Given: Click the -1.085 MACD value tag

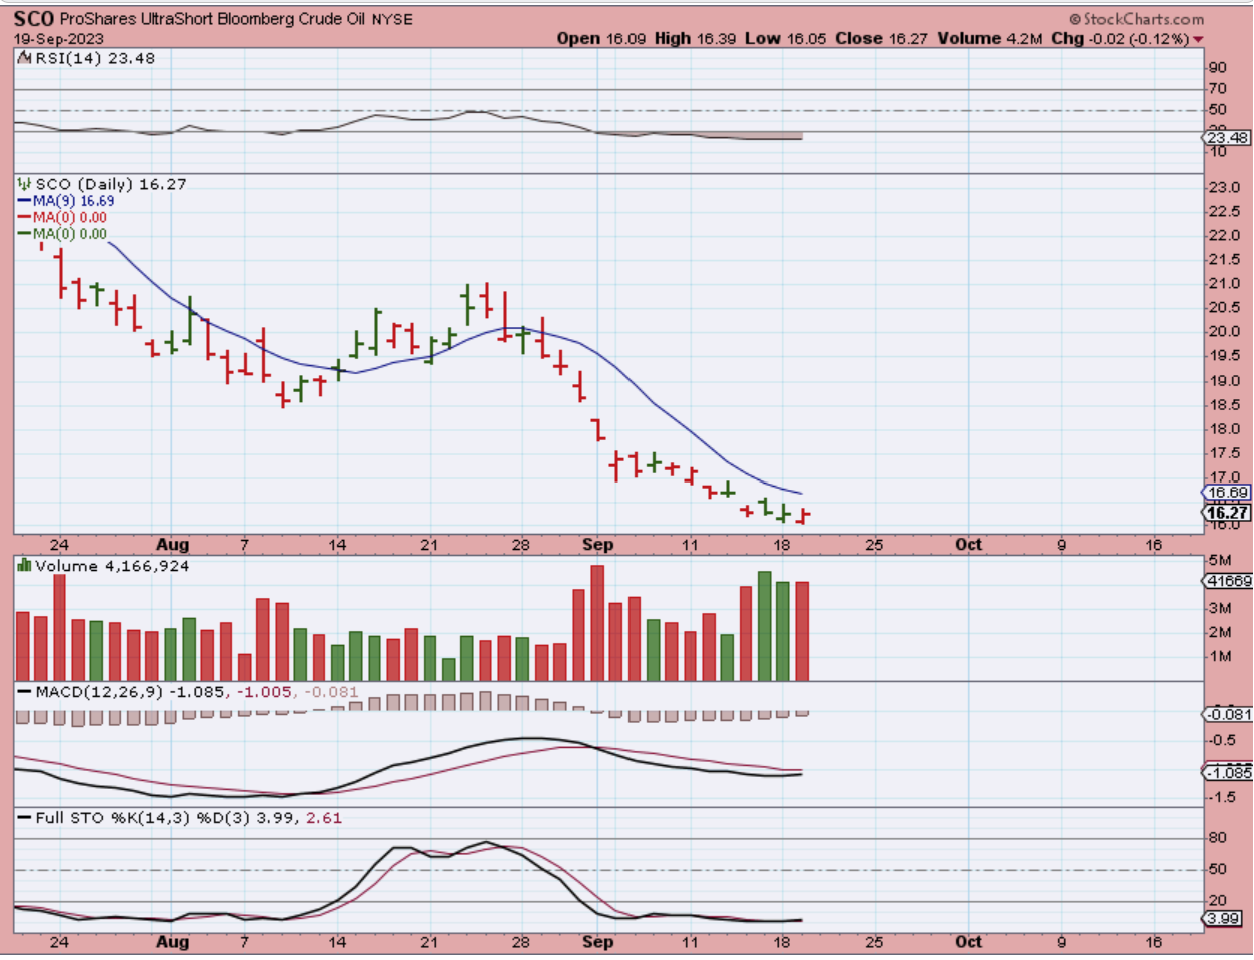Looking at the screenshot, I should [1229, 773].
